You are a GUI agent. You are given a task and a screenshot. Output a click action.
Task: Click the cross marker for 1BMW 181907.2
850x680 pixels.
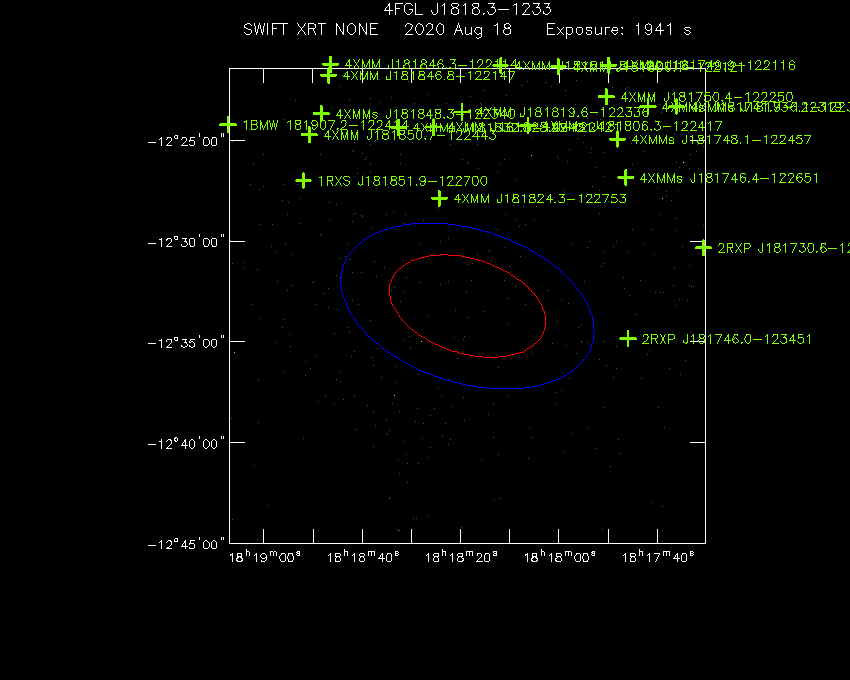(x=228, y=125)
